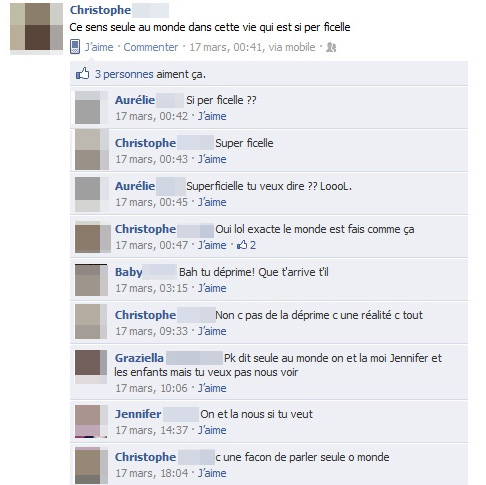Like Aurélie's 00:42 comment

[212, 116]
